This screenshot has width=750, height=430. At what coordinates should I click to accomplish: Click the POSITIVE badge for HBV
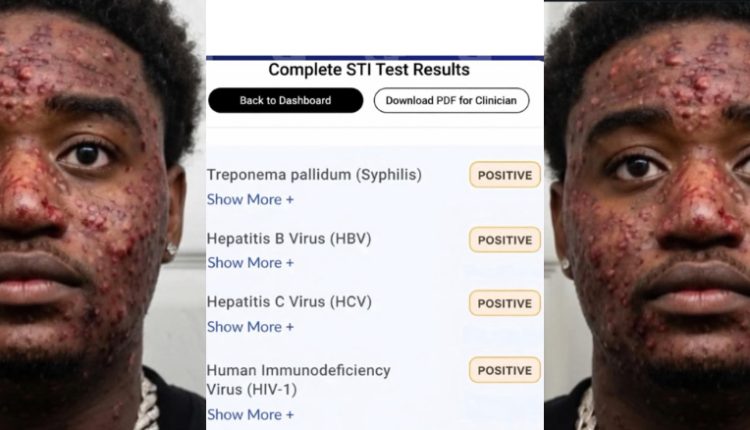(x=505, y=240)
